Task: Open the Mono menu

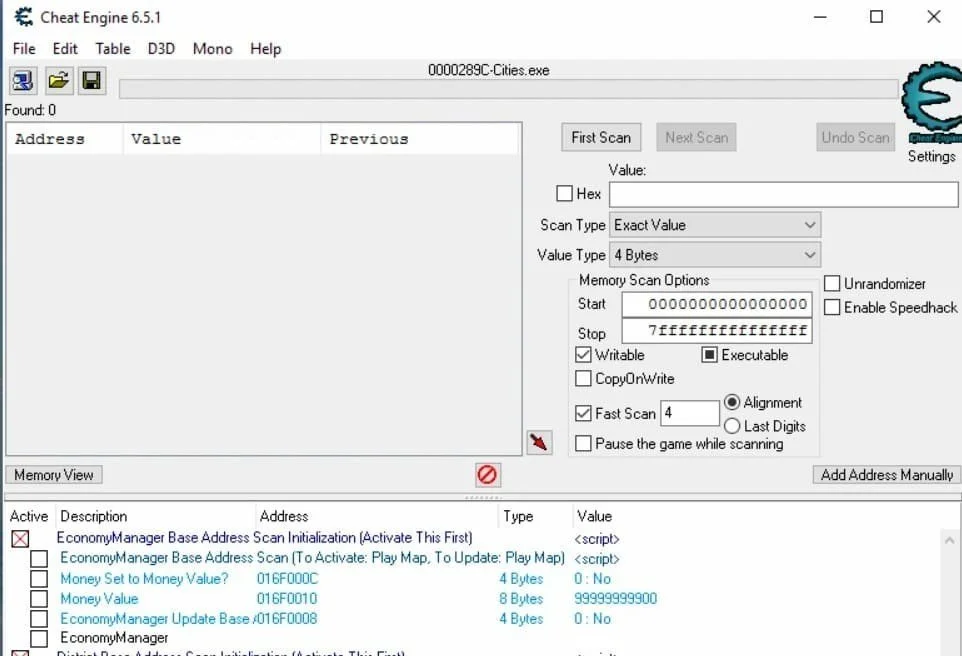Action: coord(212,48)
